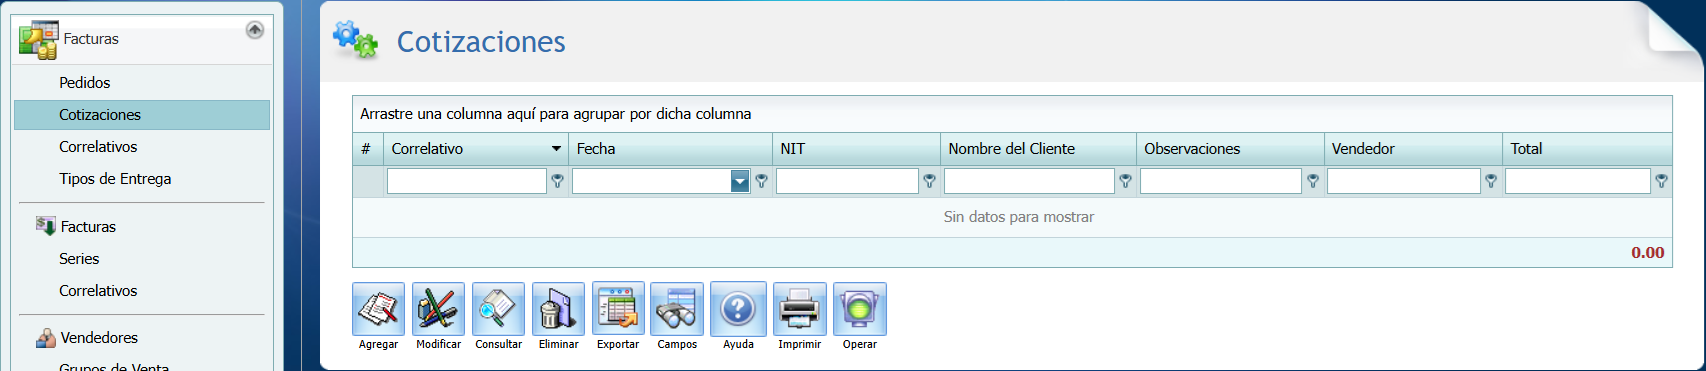Open the Vendedores section item
Viewport: 1706px width, 371px height.
coord(99,338)
